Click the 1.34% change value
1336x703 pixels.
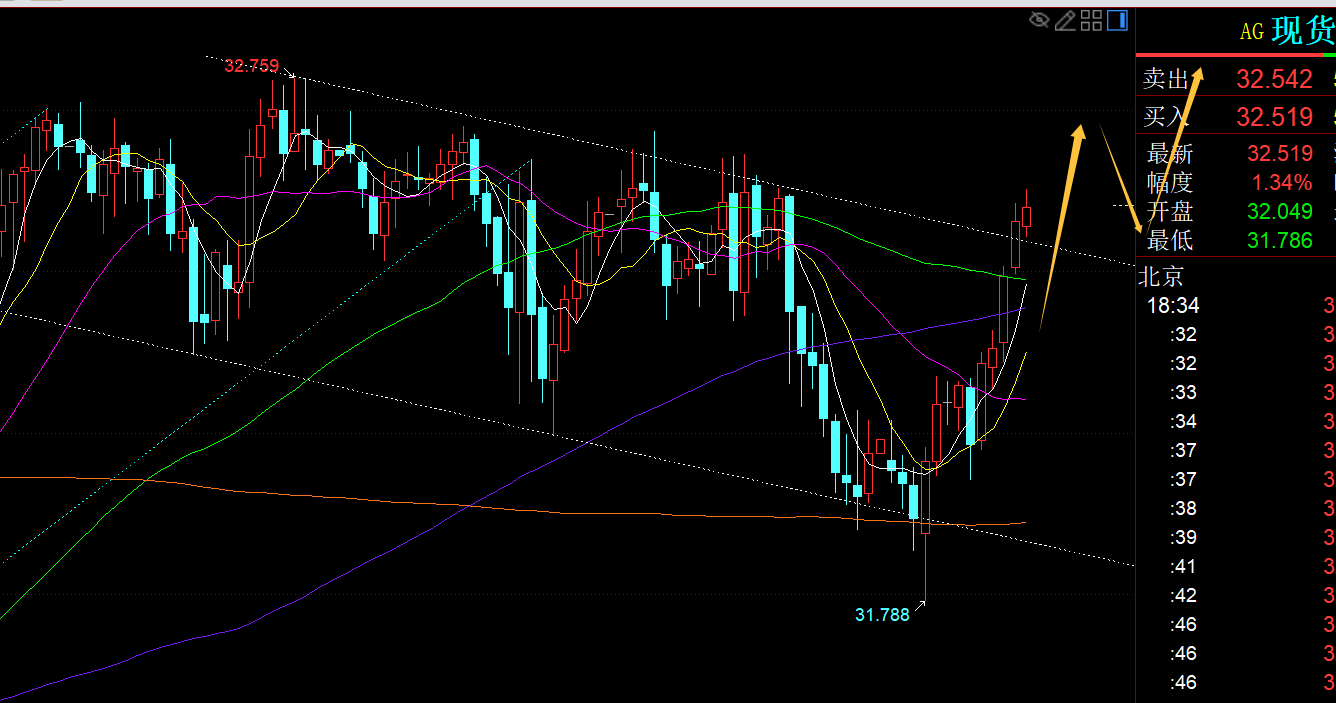(x=1282, y=183)
